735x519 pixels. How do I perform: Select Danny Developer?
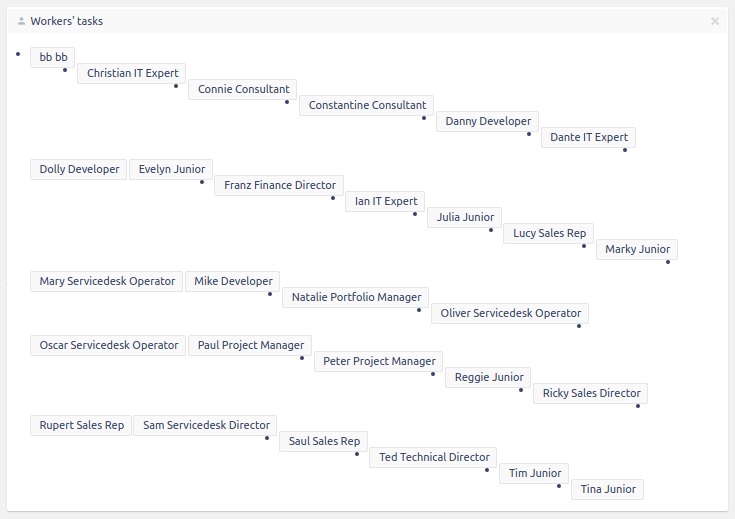point(488,121)
